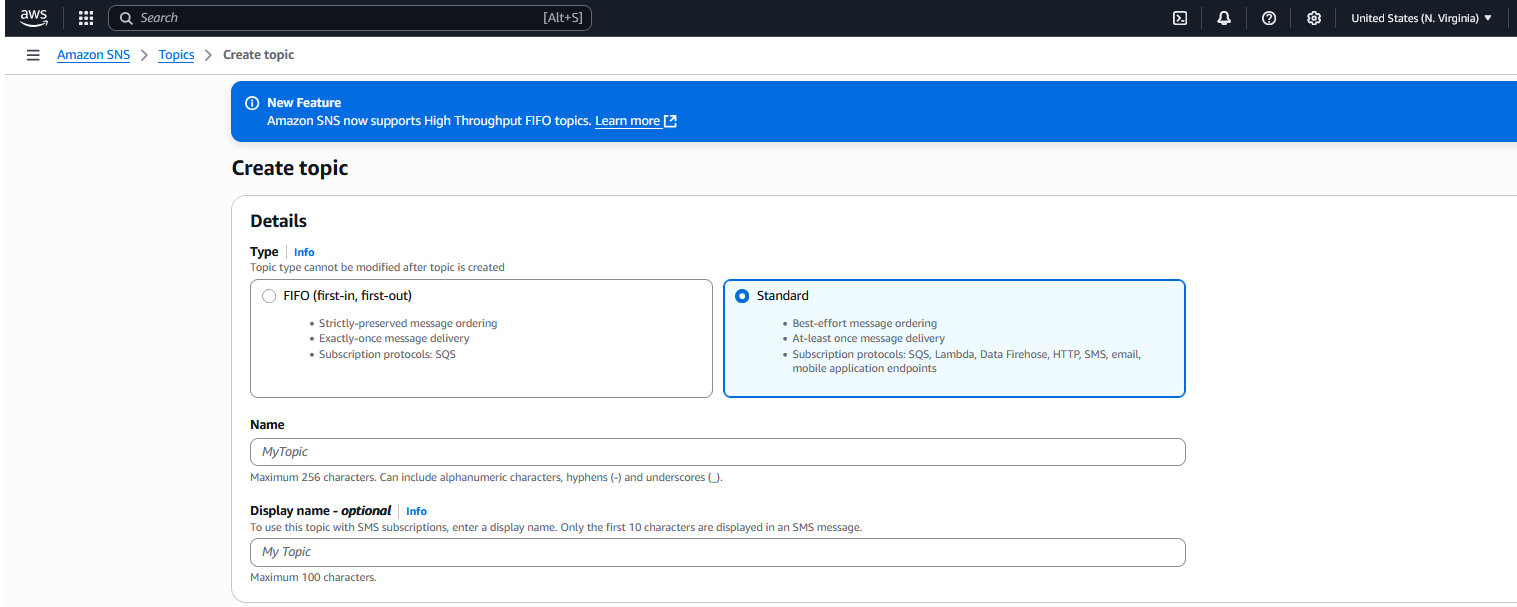This screenshot has width=1517, height=607.
Task: Click 'High Throughput FIFO topics' banner message
Action: [x=429, y=121]
